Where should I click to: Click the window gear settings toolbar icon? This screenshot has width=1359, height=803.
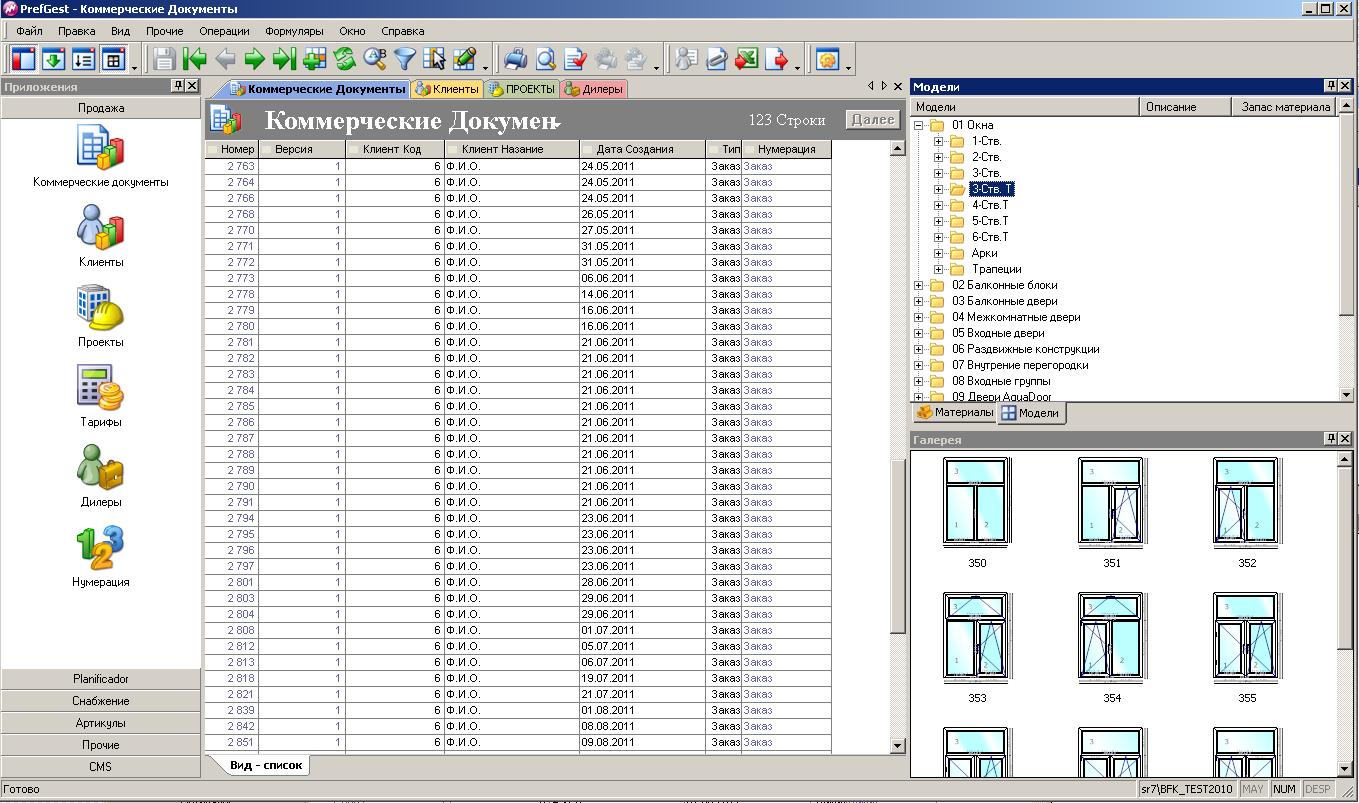[x=827, y=59]
